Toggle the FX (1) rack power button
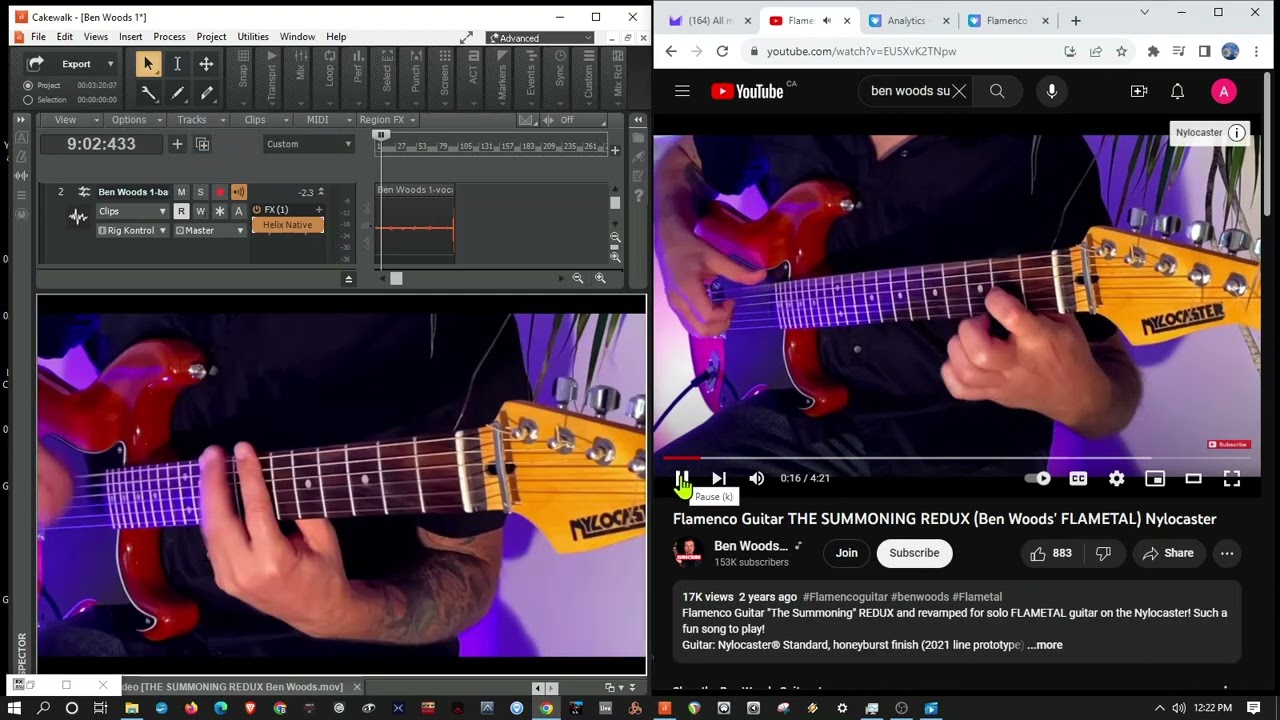This screenshot has height=720, width=1280. tap(257, 210)
